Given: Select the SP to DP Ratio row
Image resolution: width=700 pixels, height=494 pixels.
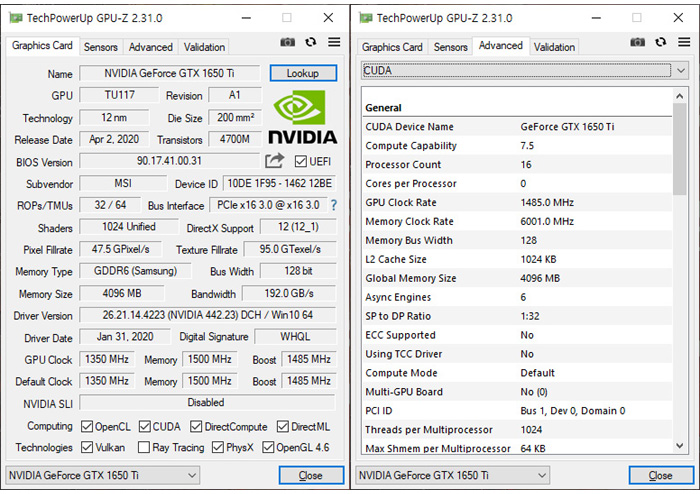Looking at the screenshot, I should pos(517,316).
